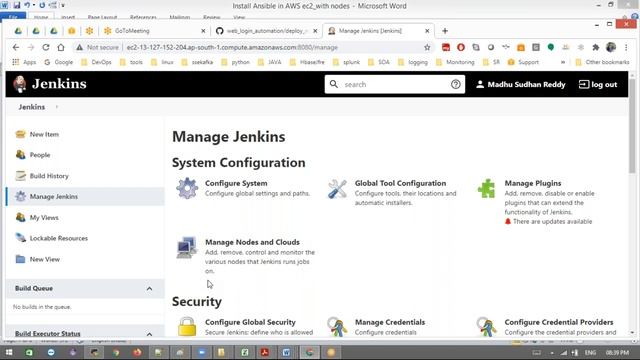The image size is (640, 360).
Task: Open Global Tool Configuration tools icon
Action: click(337, 189)
